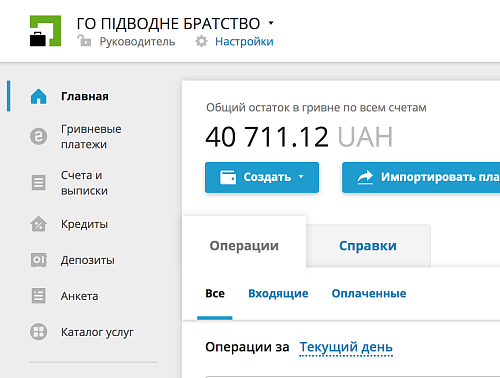The height and width of the screenshot is (378, 500).
Task: Click the Создать button
Action: (x=262, y=177)
